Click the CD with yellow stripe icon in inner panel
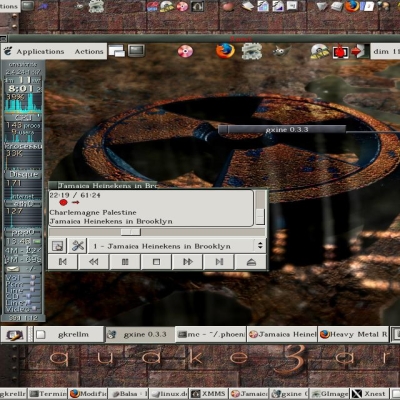The width and height of the screenshot is (400, 400). pyautogui.click(x=320, y=51)
